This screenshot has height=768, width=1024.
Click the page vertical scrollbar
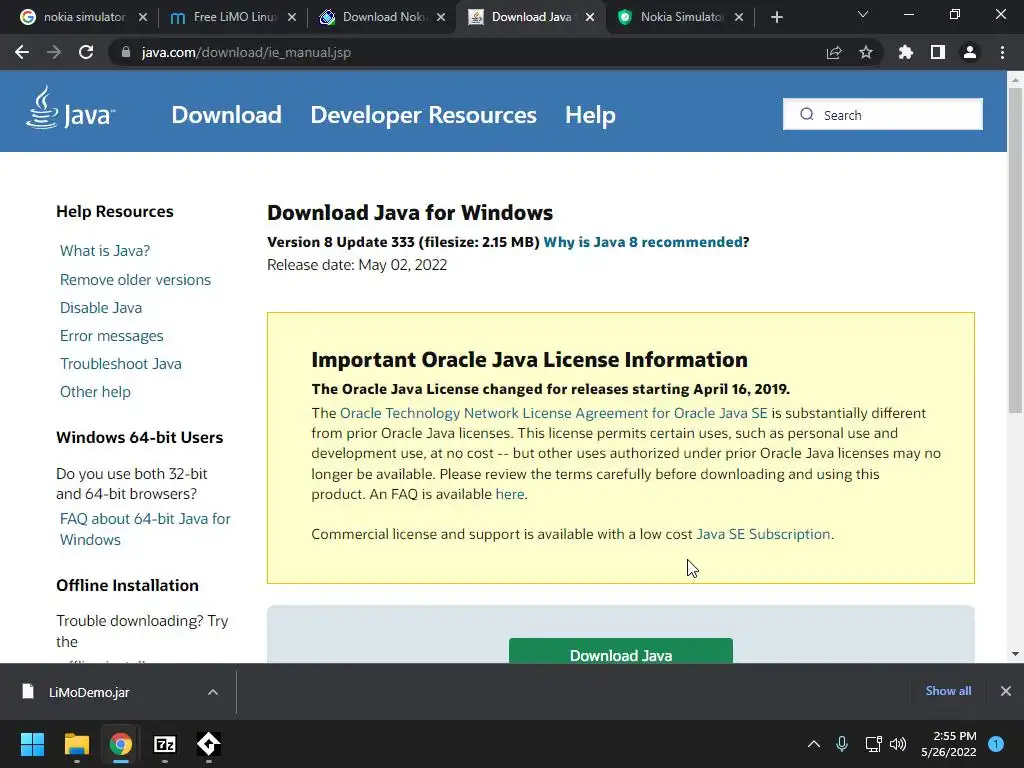[1015, 250]
